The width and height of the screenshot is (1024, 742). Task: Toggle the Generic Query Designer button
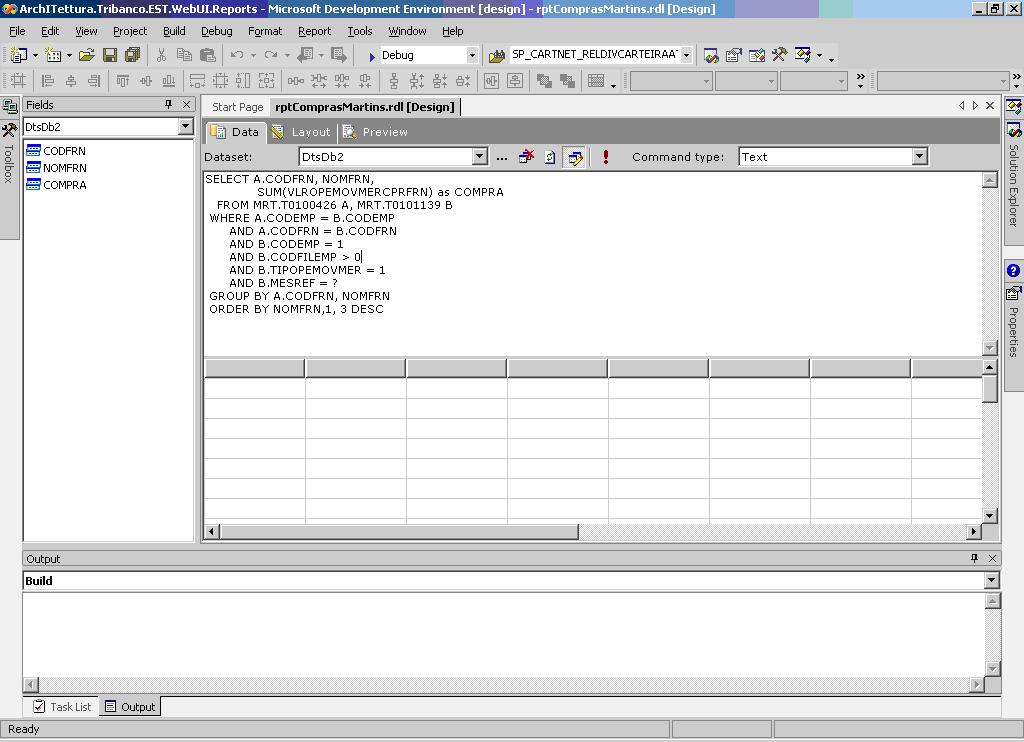[574, 157]
